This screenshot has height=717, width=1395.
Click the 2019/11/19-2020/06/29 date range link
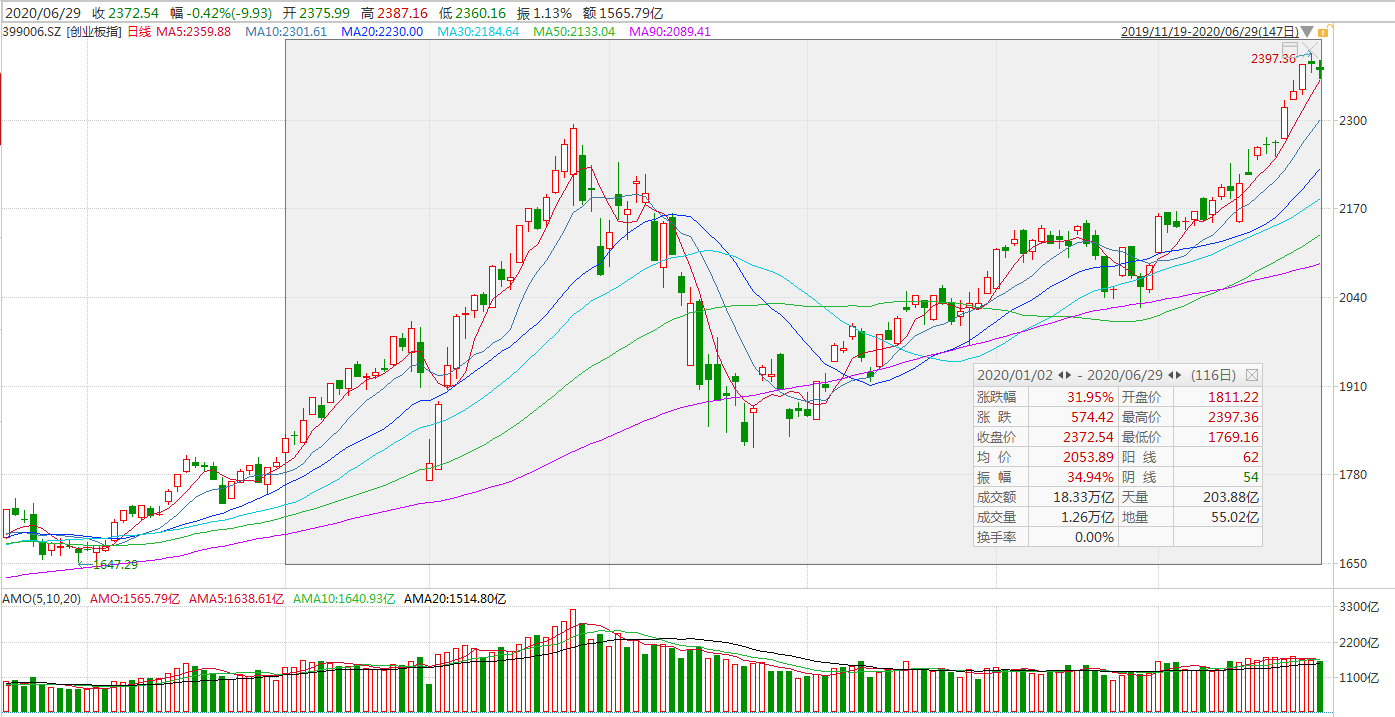pyautogui.click(x=1208, y=32)
